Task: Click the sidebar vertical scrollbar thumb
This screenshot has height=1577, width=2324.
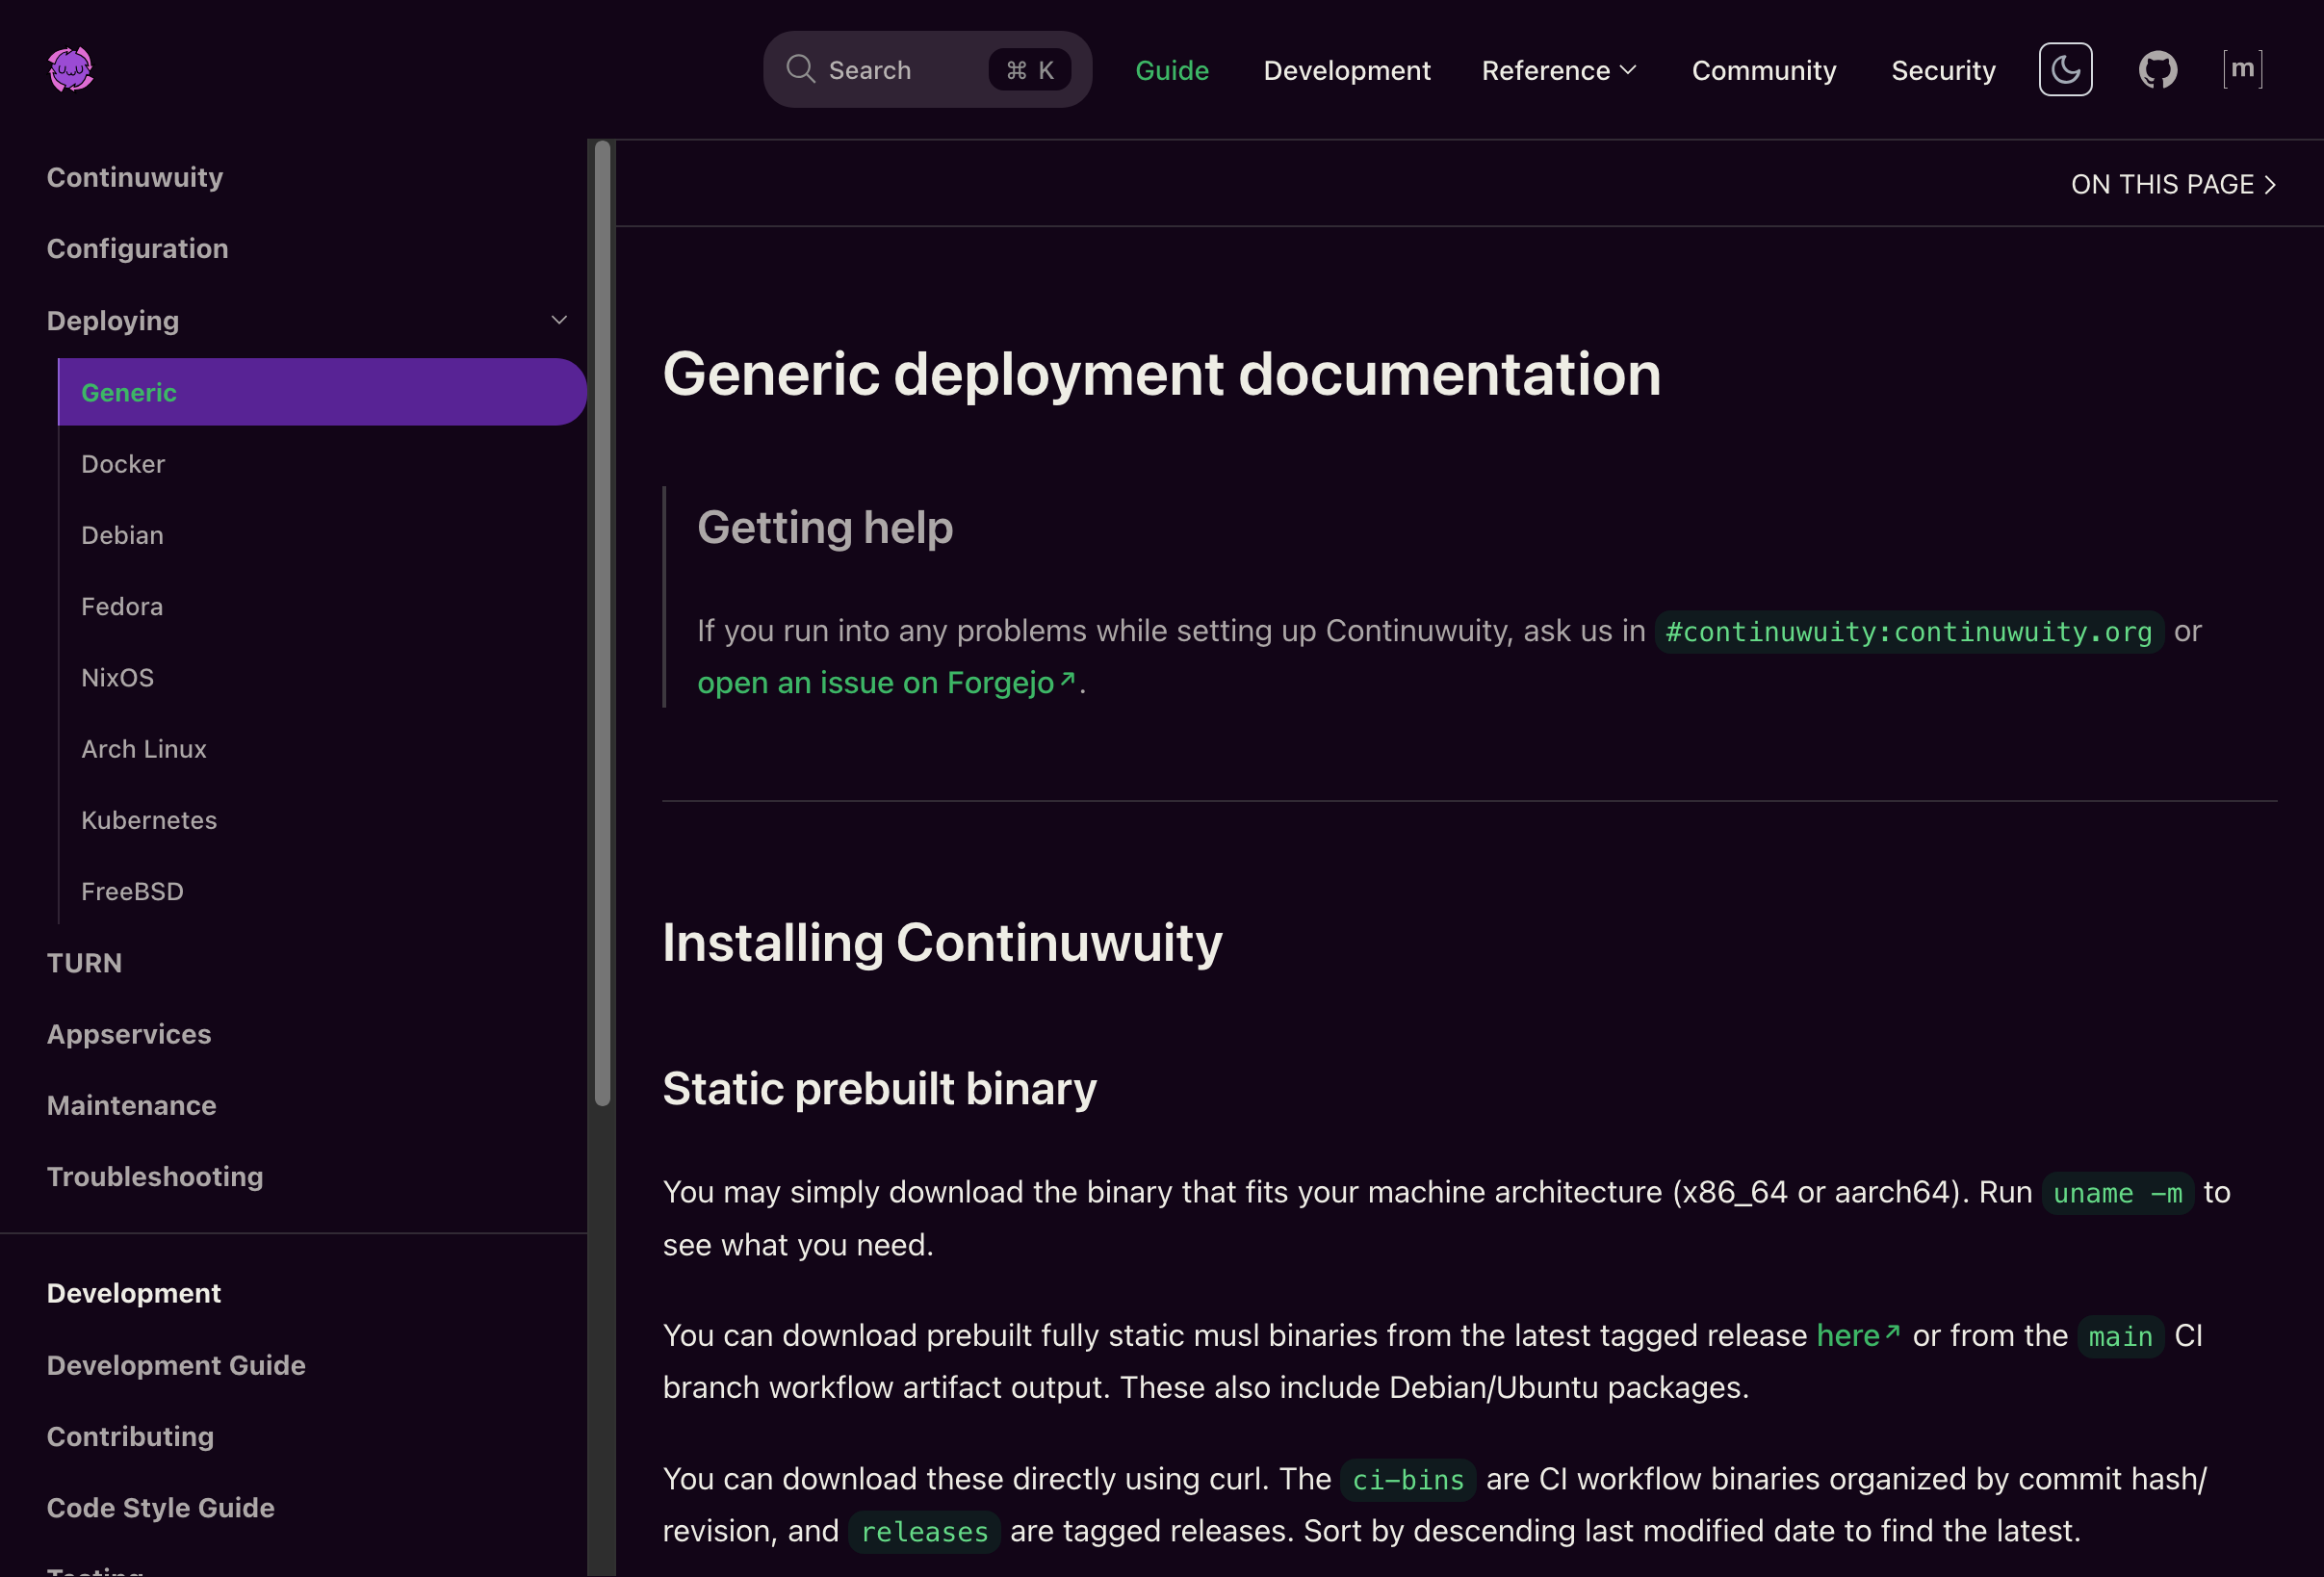Action: [x=602, y=620]
